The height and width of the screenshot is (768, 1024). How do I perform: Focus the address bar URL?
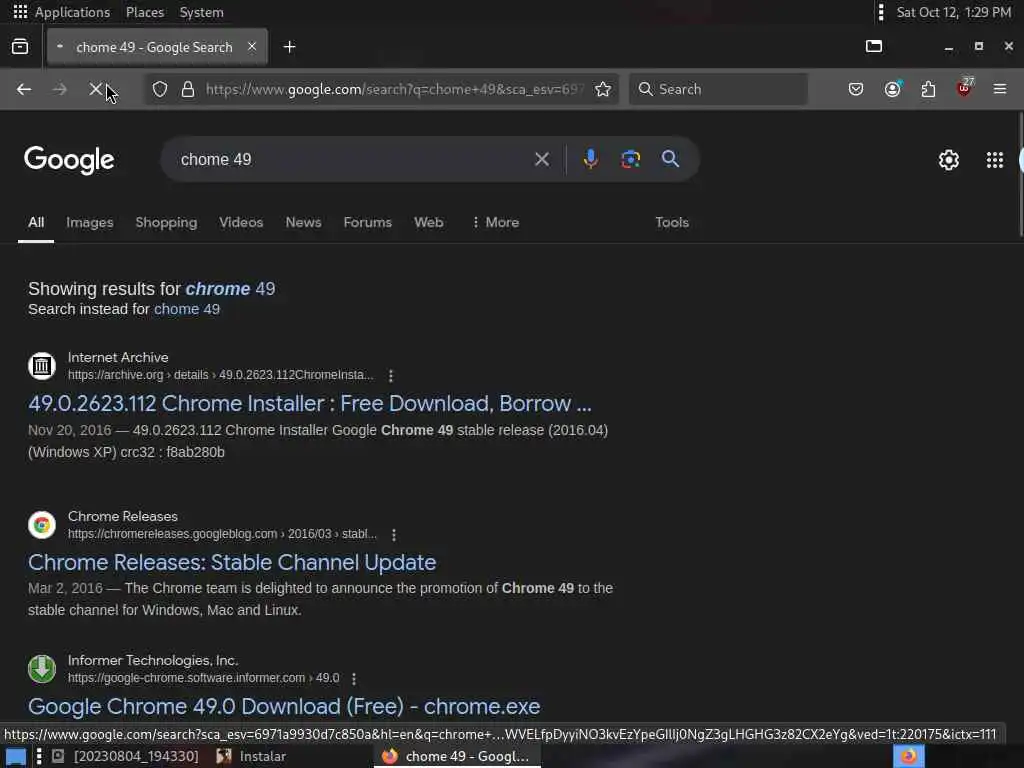(x=394, y=89)
